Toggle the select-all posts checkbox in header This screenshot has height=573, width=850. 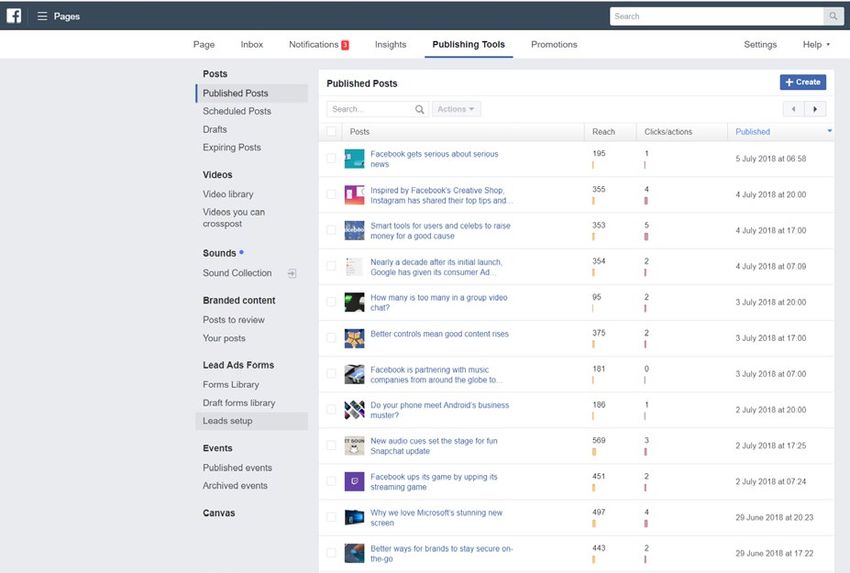pos(331,131)
